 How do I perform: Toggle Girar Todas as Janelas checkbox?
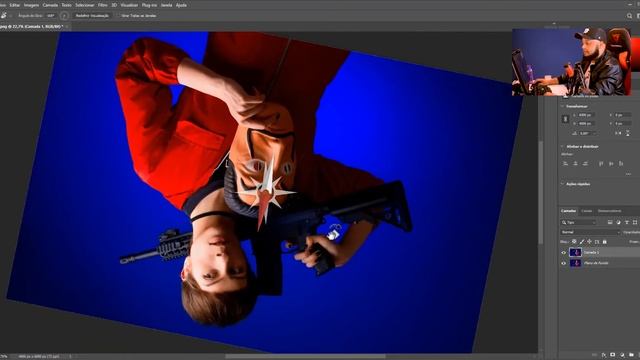(118, 16)
